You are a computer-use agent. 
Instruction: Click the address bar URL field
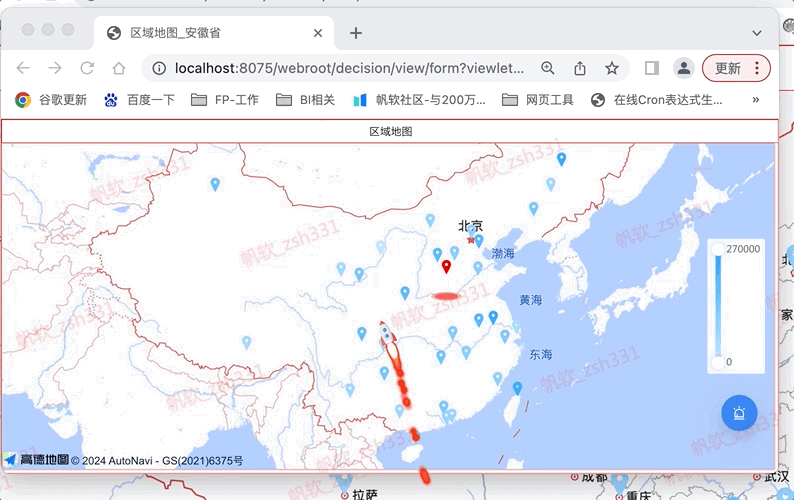(349, 68)
